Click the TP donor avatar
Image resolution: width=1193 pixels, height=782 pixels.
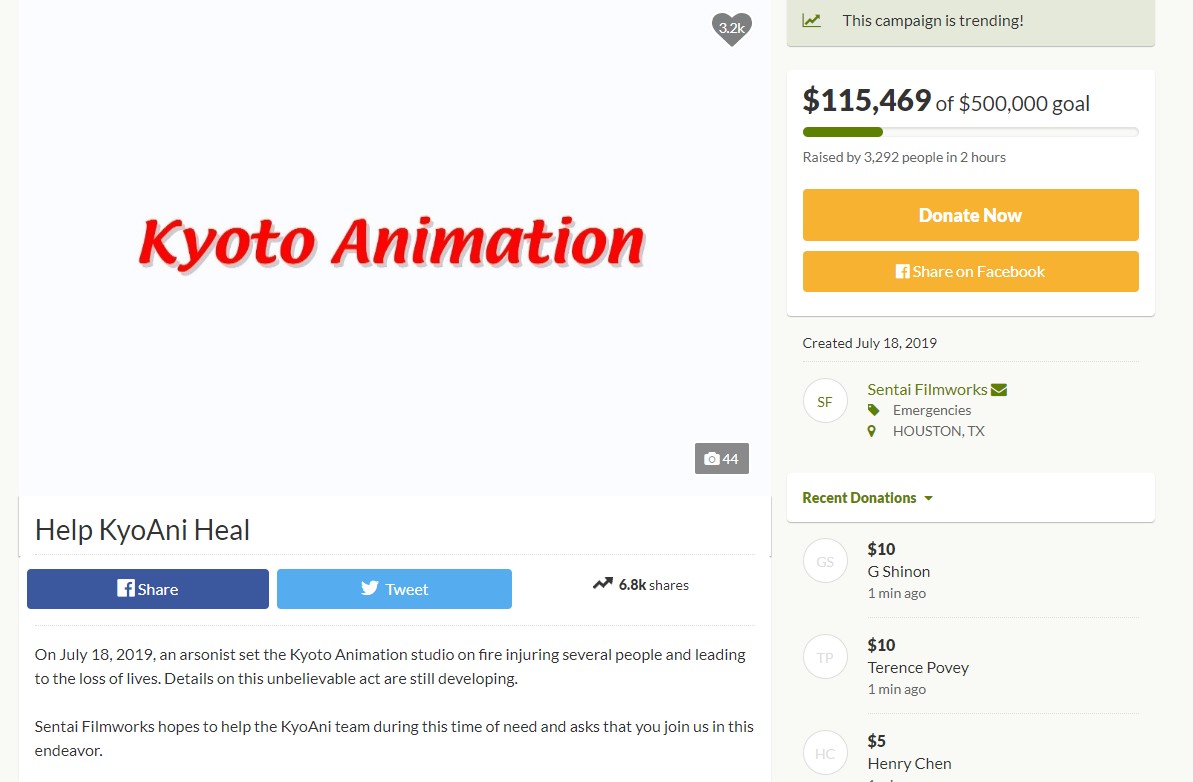click(825, 656)
